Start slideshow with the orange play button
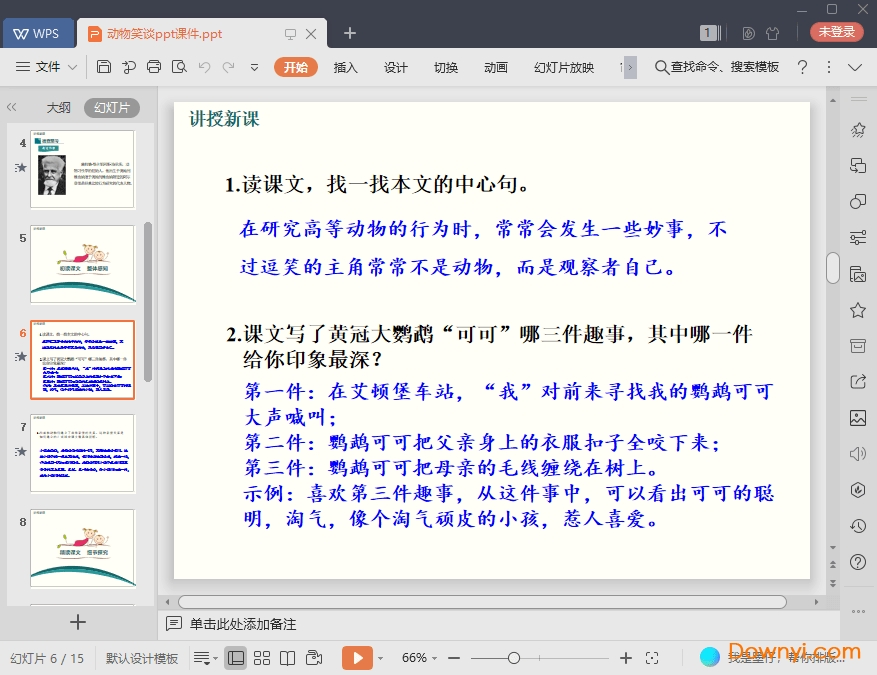This screenshot has height=675, width=877. [356, 658]
